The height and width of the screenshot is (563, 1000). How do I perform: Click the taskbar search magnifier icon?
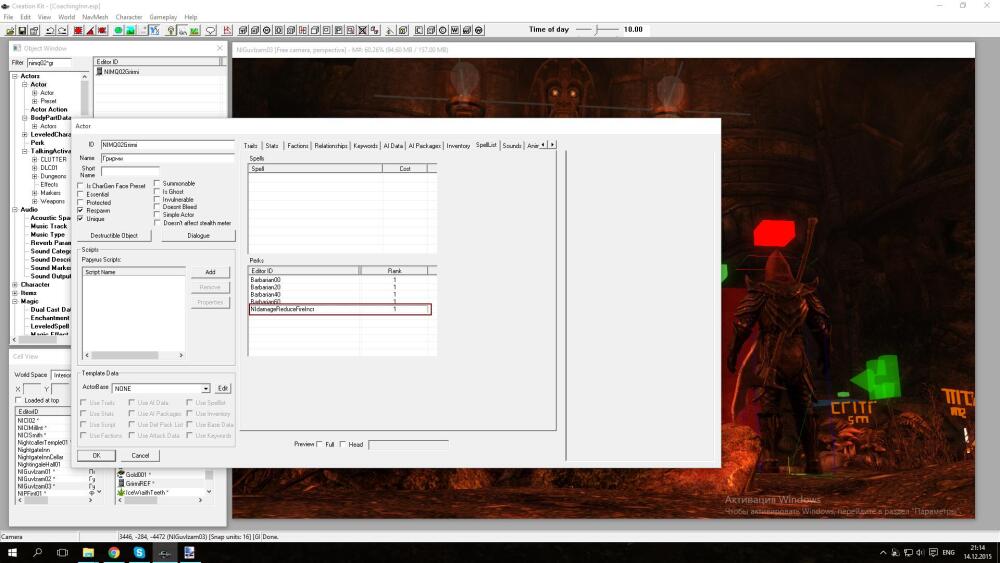pos(37,553)
